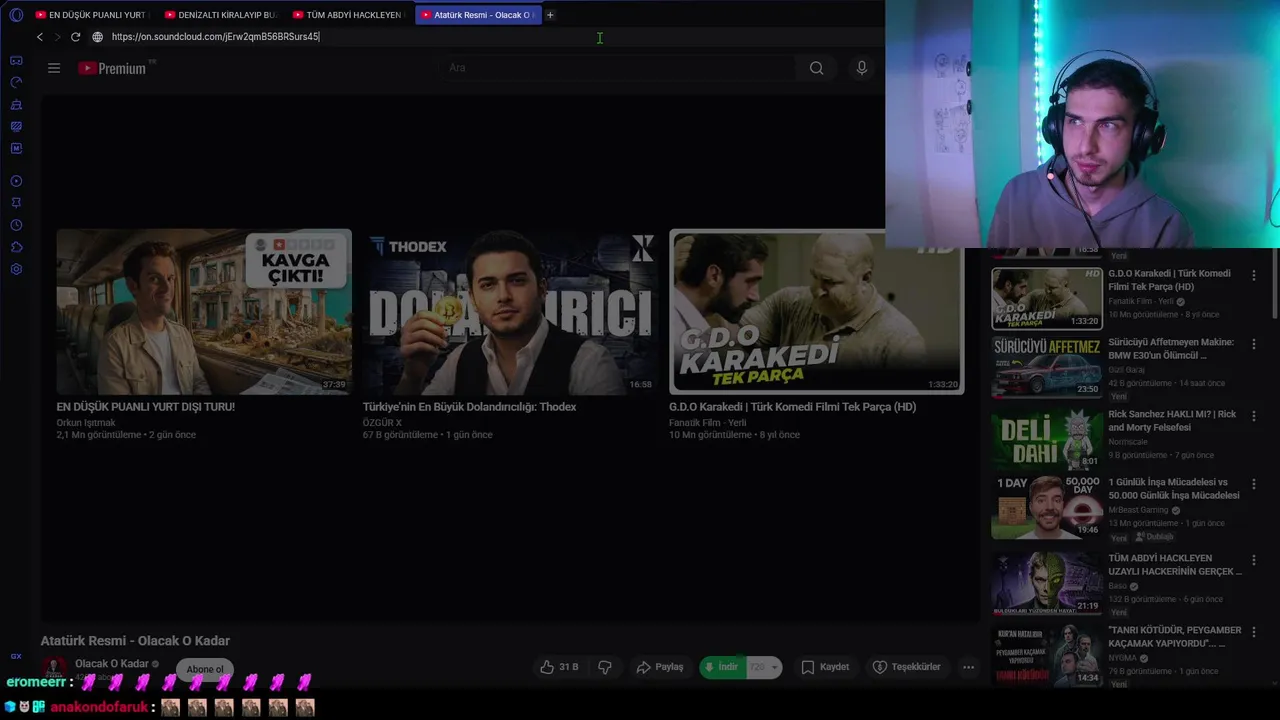Viewport: 1280px width, 720px height.
Task: Open the GX Mods icon in sidebar
Action: tap(16, 127)
